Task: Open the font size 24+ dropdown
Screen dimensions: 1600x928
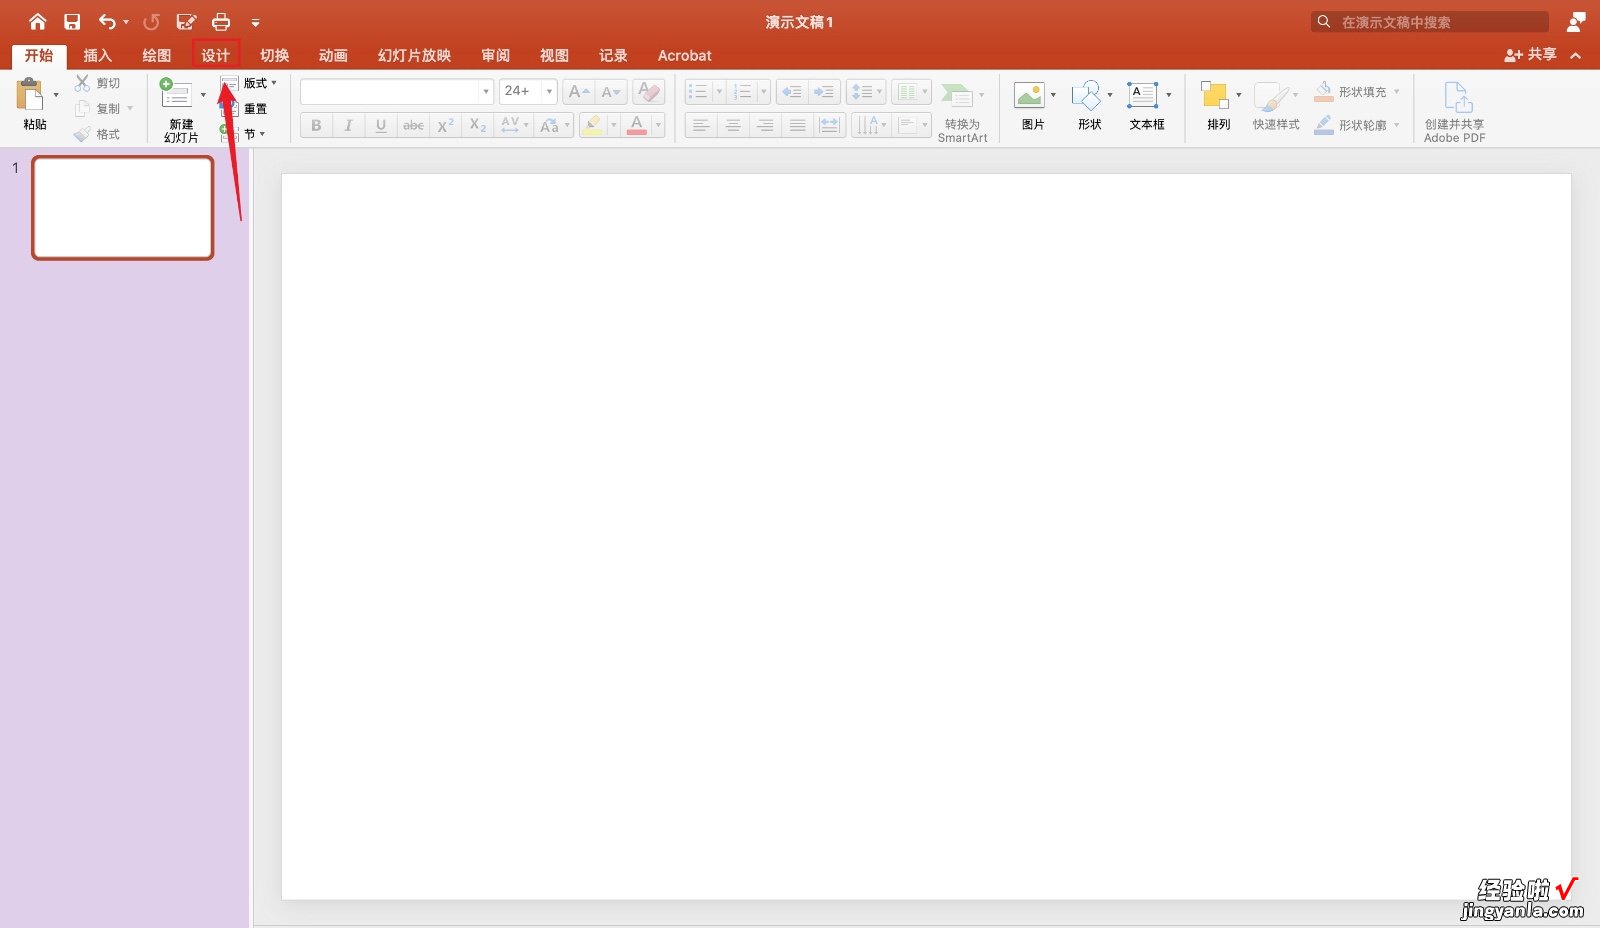Action: 549,92
